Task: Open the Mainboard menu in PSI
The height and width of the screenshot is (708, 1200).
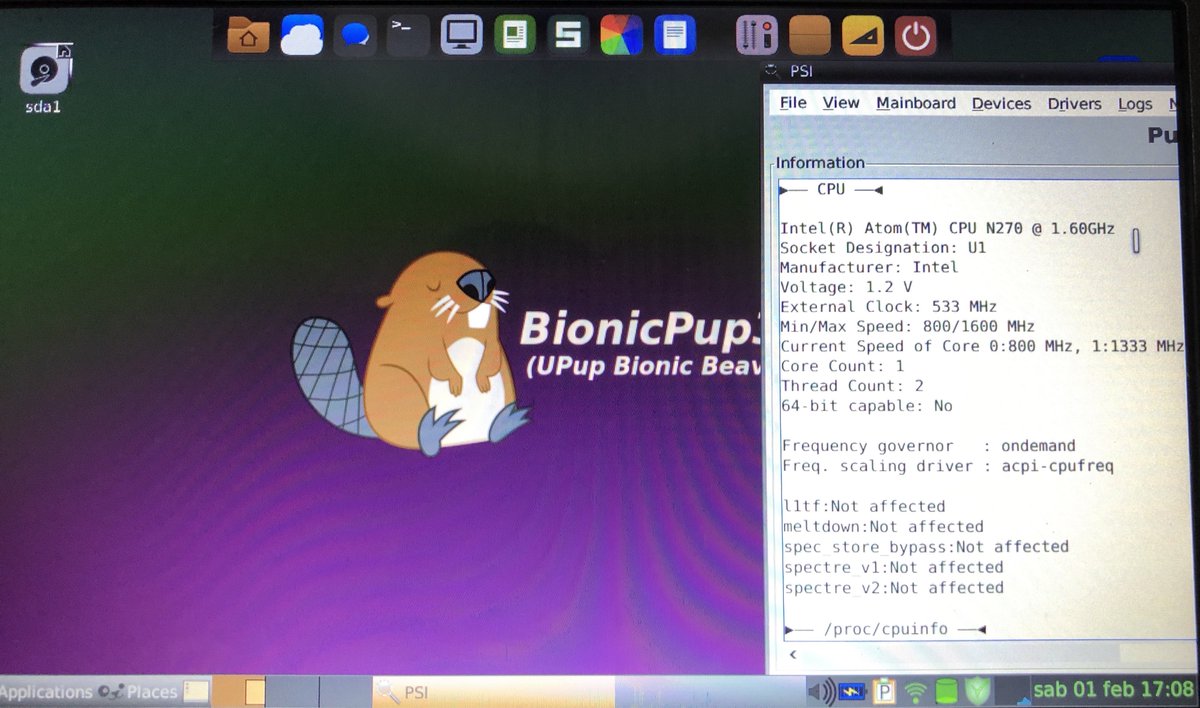Action: pos(916,103)
